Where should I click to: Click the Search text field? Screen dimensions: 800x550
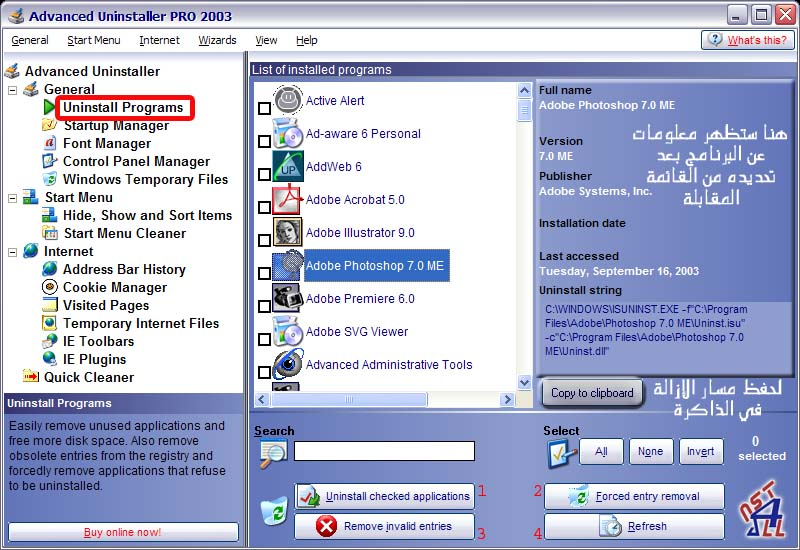pyautogui.click(x=384, y=451)
